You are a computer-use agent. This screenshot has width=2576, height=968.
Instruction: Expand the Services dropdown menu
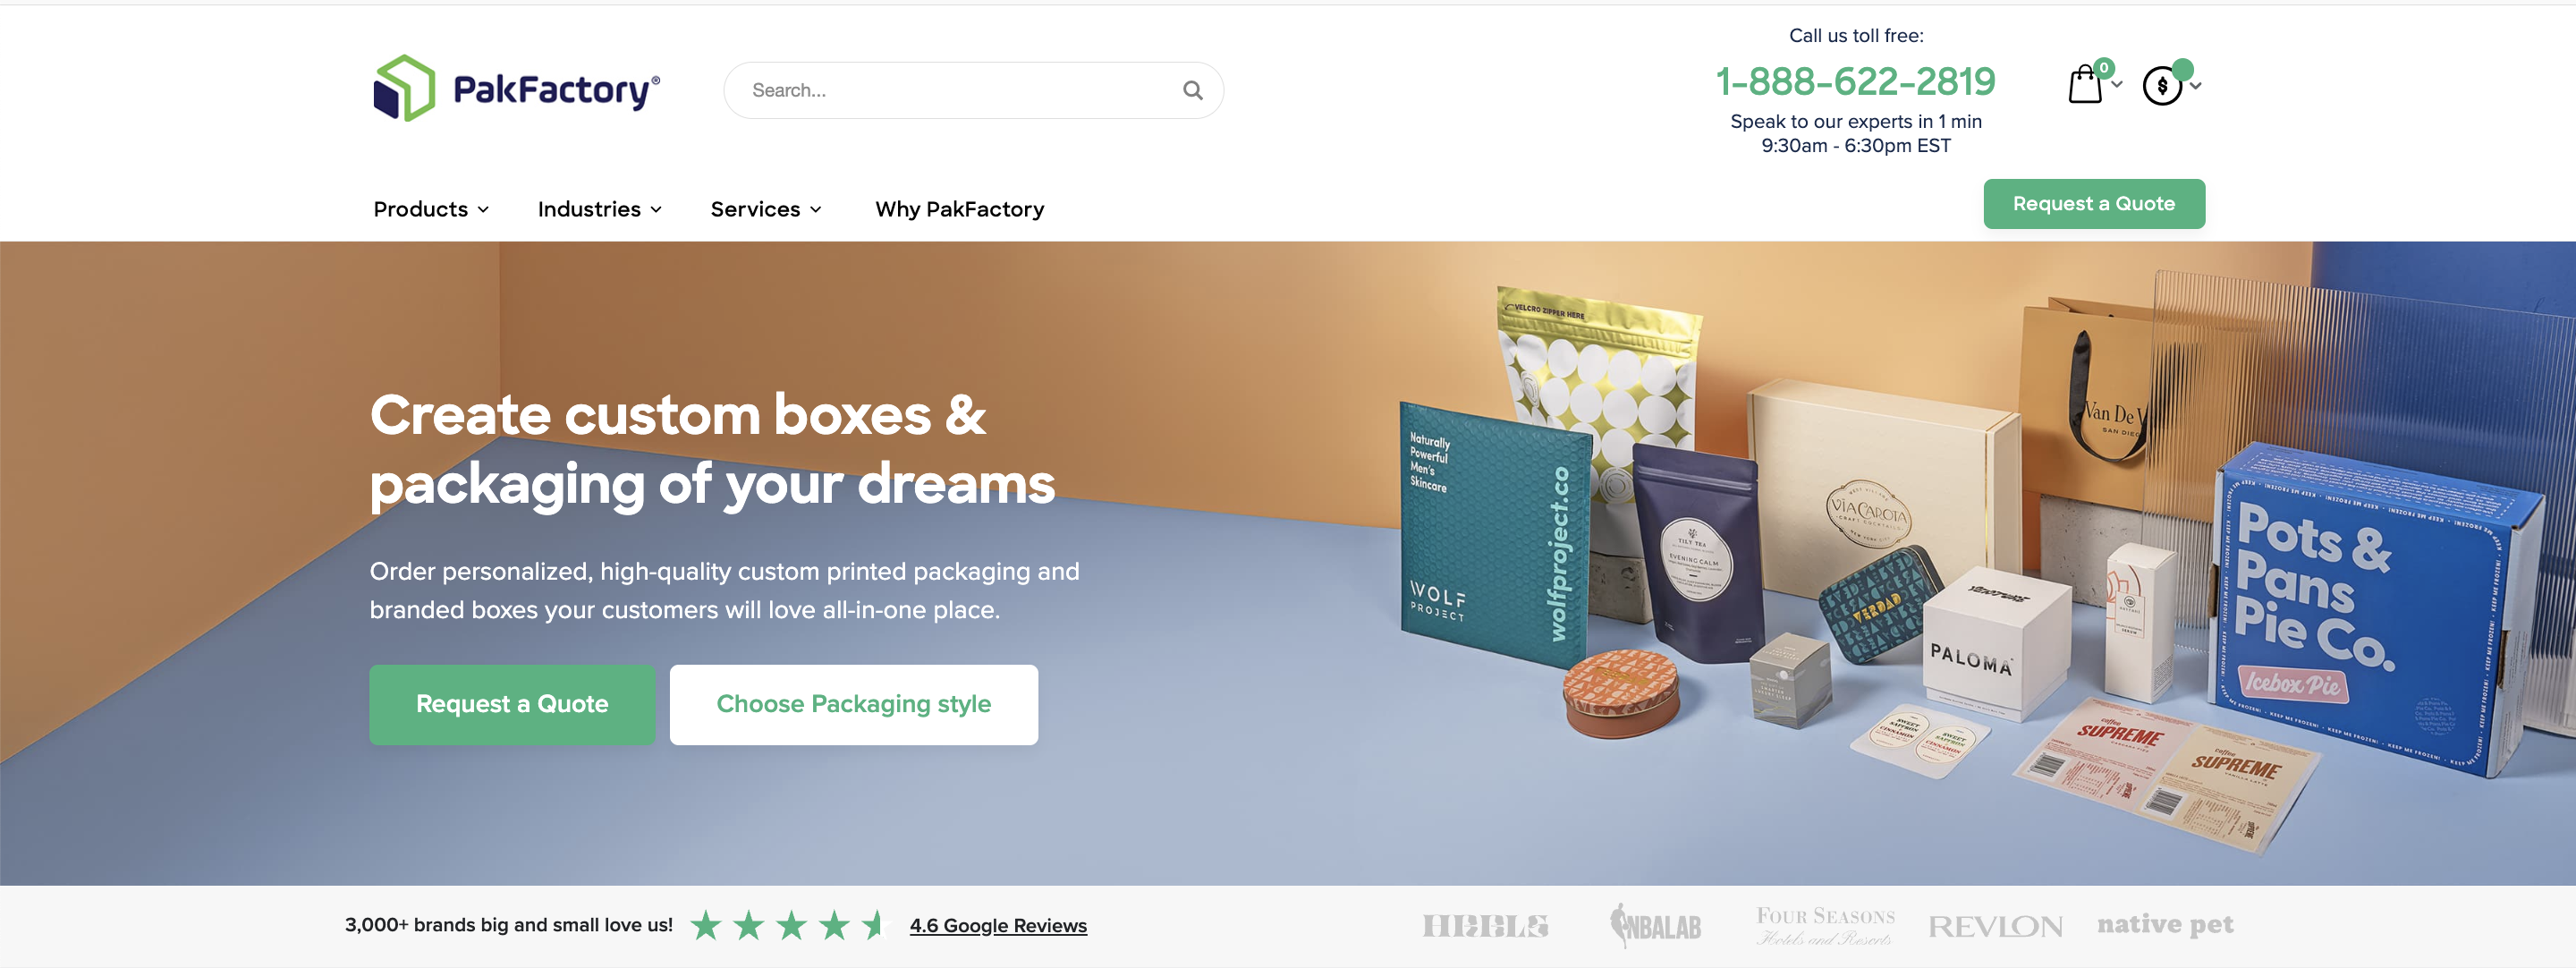pos(766,209)
